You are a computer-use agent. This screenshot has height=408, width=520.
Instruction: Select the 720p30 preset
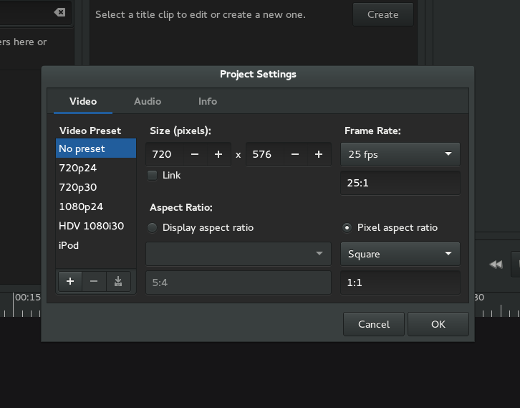pos(96,187)
